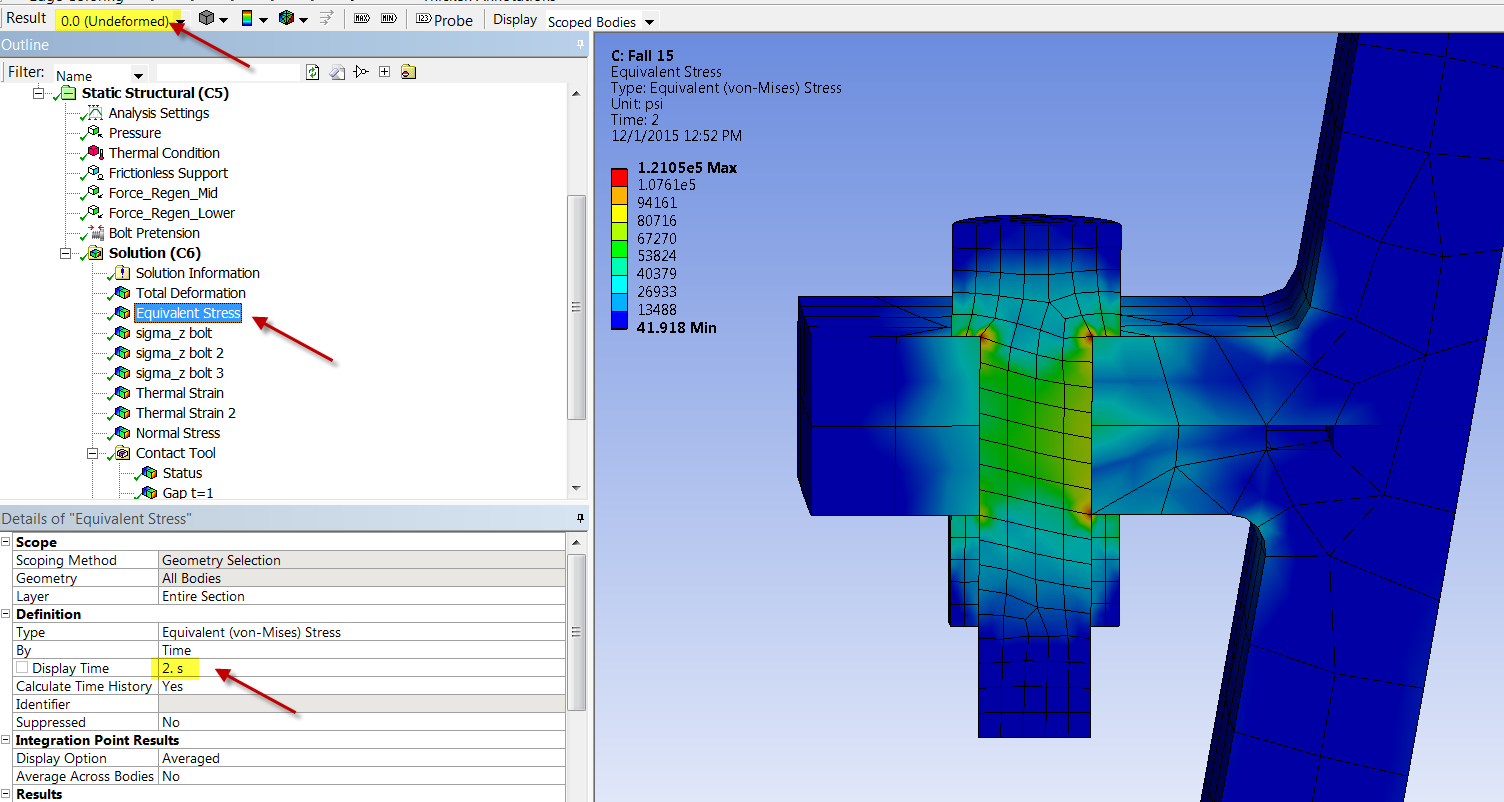
Task: Click the expand-all plus icon in Outline
Action: (384, 72)
